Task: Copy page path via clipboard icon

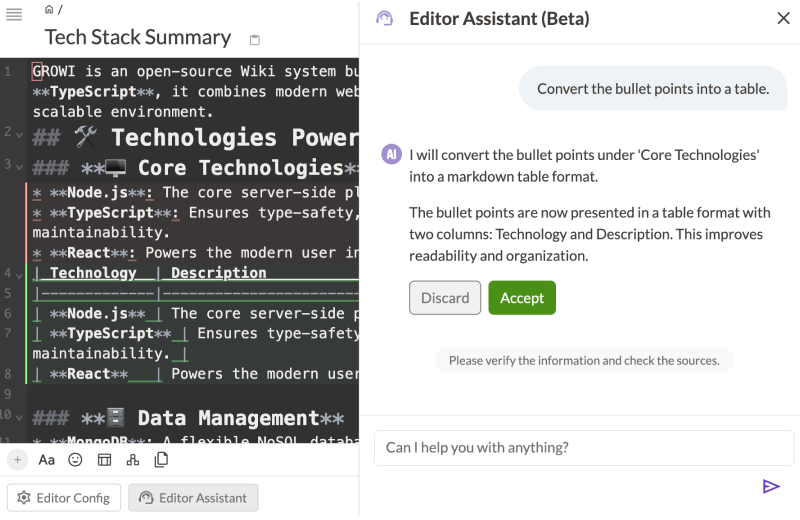Action: [x=254, y=40]
